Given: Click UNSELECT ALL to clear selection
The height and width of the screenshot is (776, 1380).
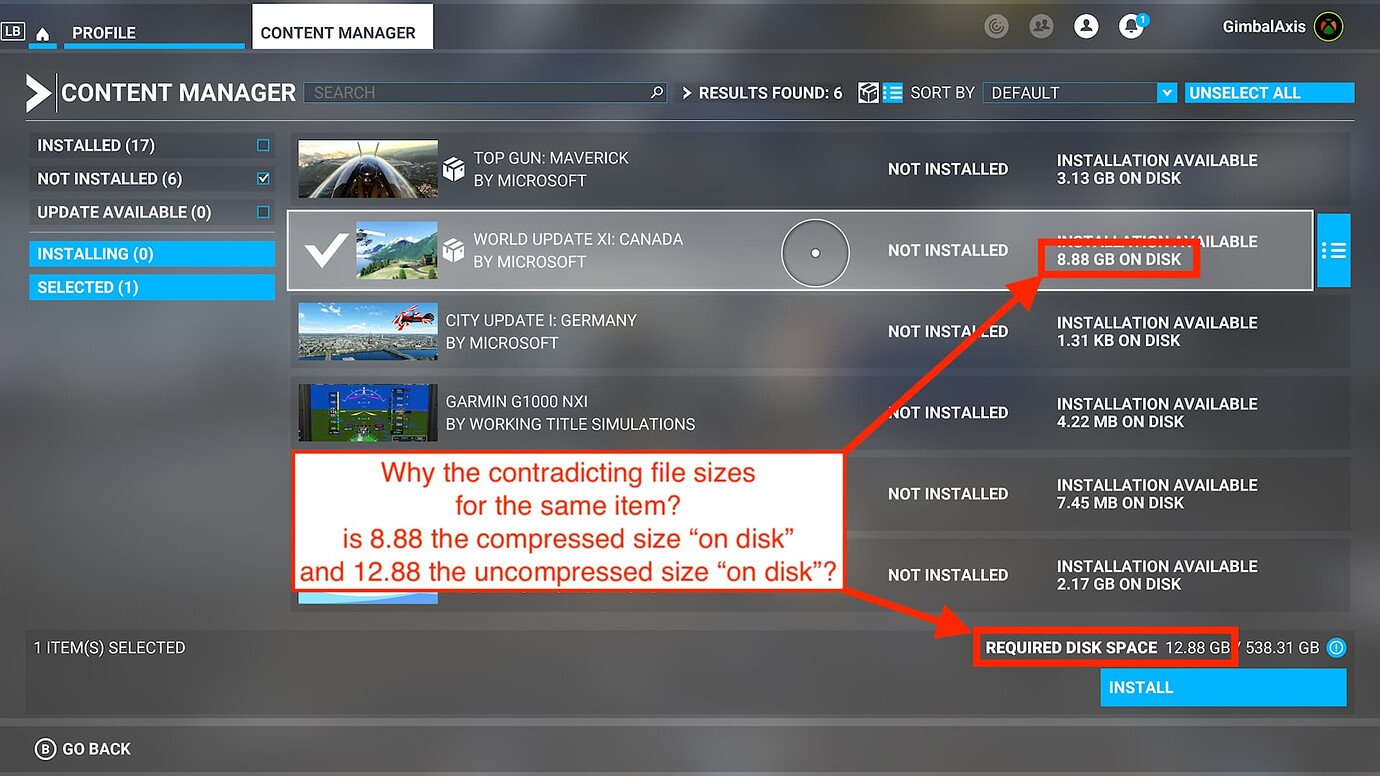Looking at the screenshot, I should pyautogui.click(x=1268, y=92).
